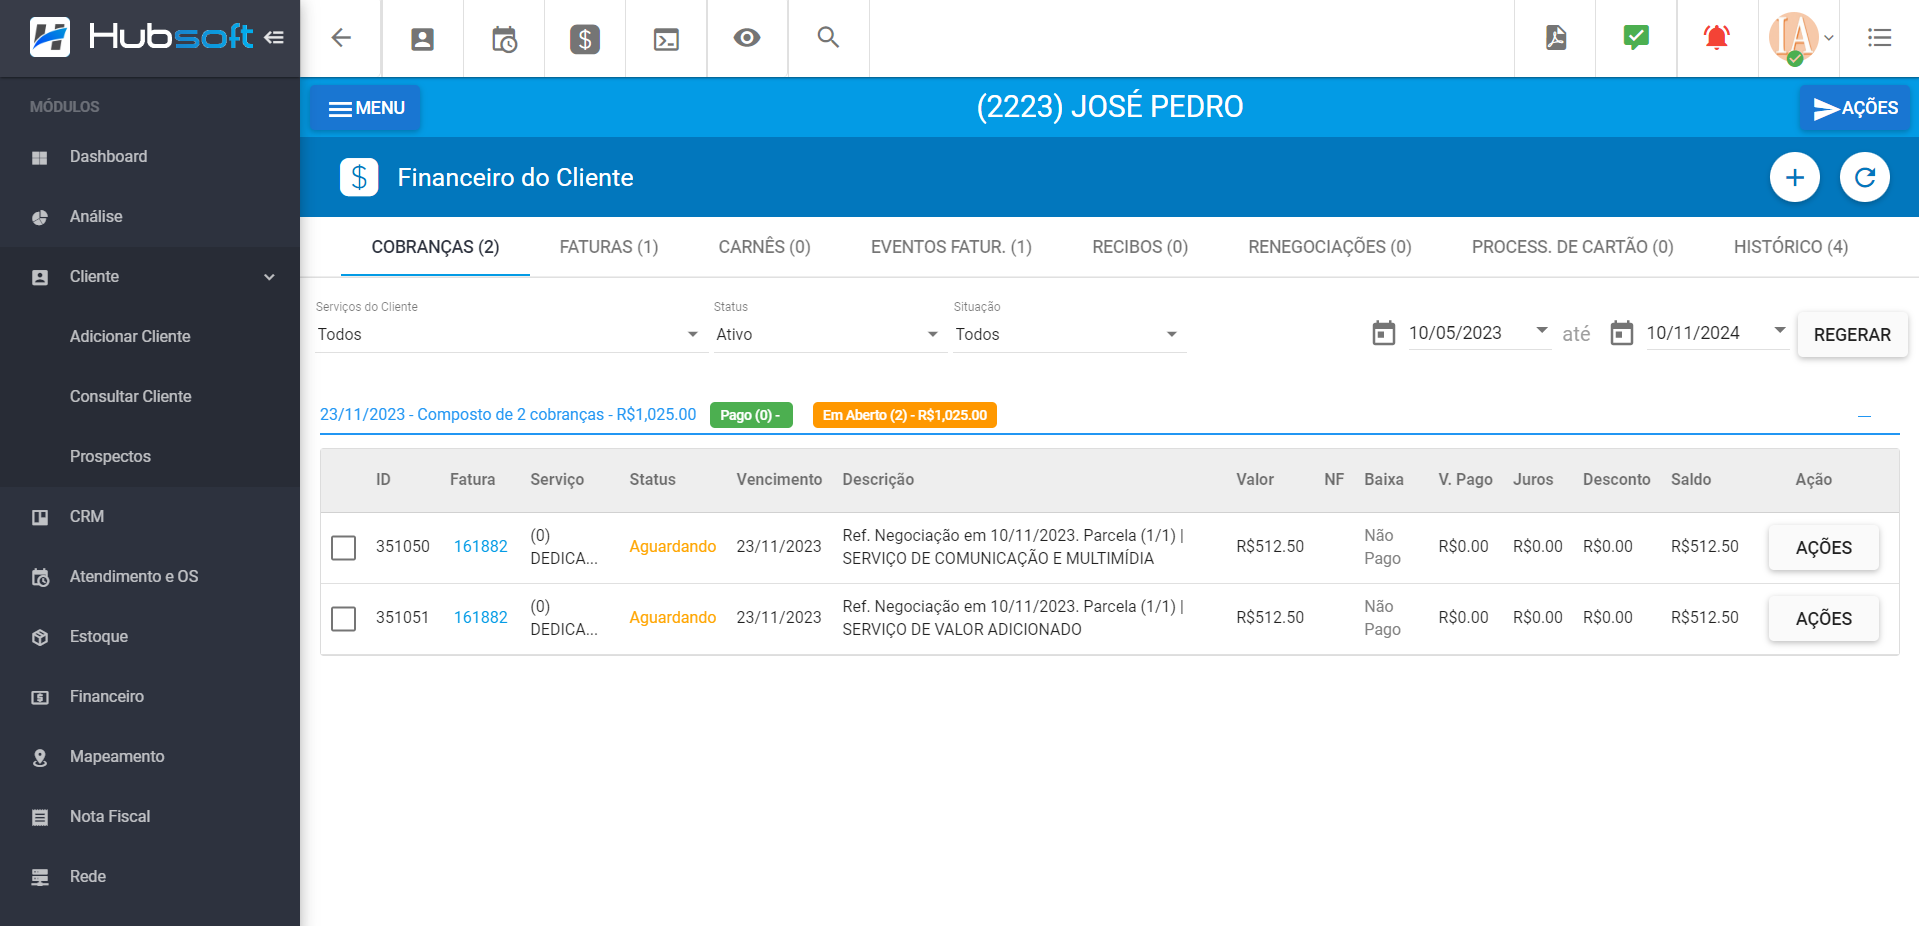Open the Estoque module
1919x926 pixels.
[x=150, y=637]
